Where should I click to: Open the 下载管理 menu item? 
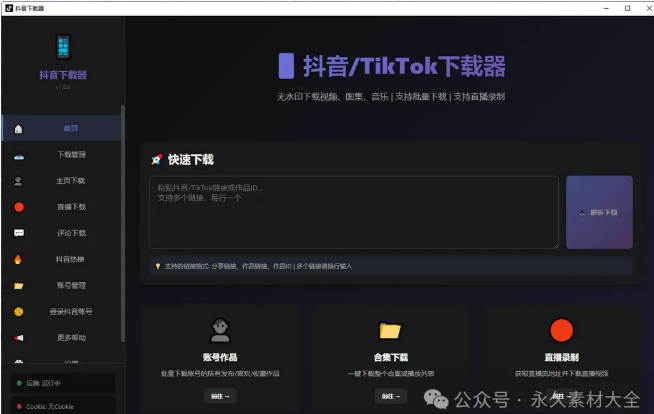(71, 155)
